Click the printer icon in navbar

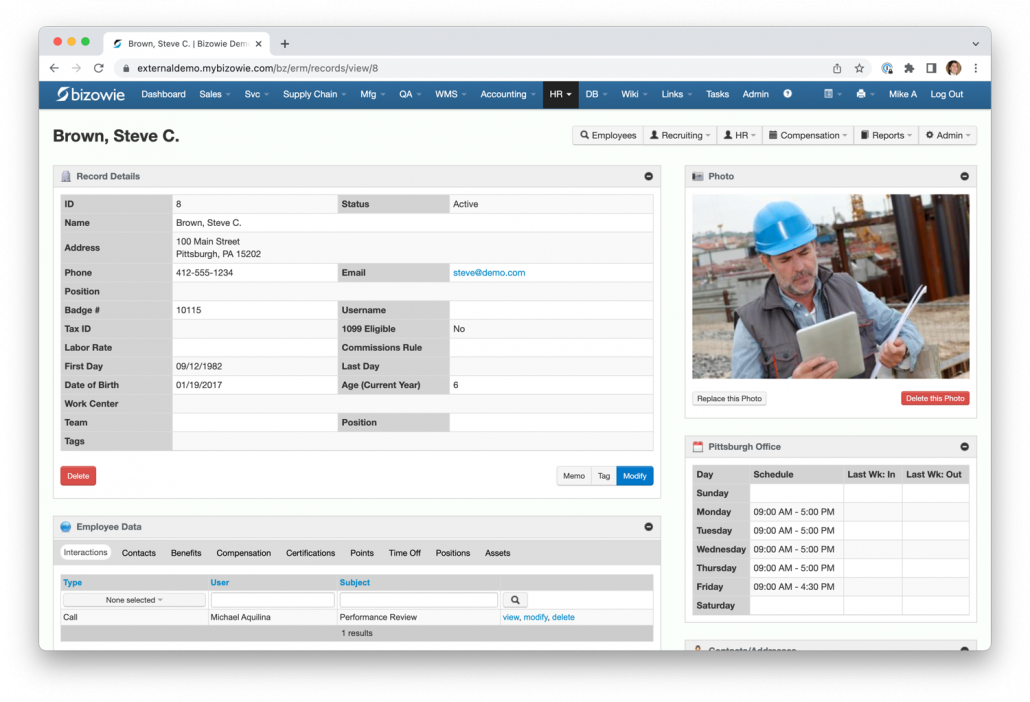[x=861, y=94]
